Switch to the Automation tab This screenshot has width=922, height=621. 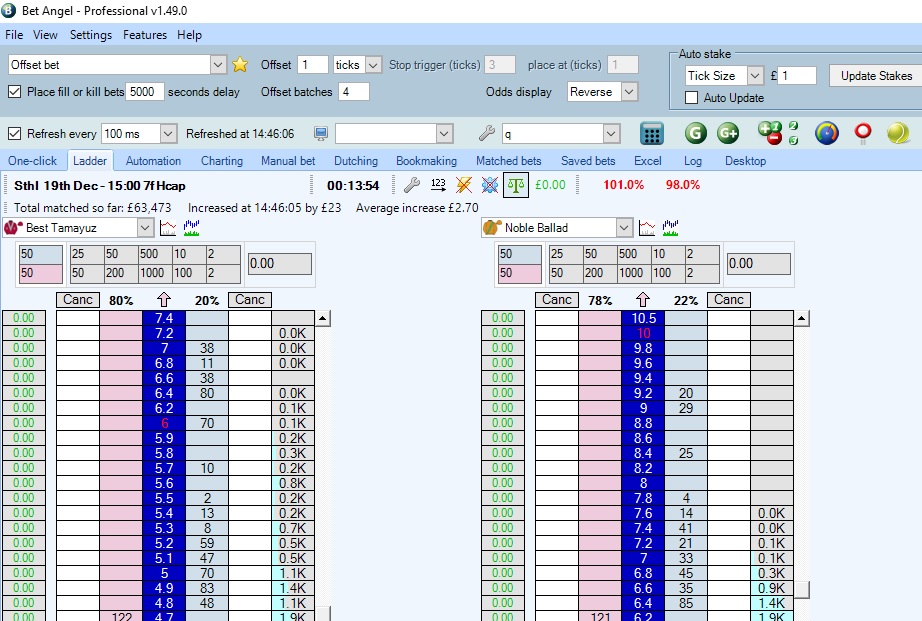tap(153, 161)
